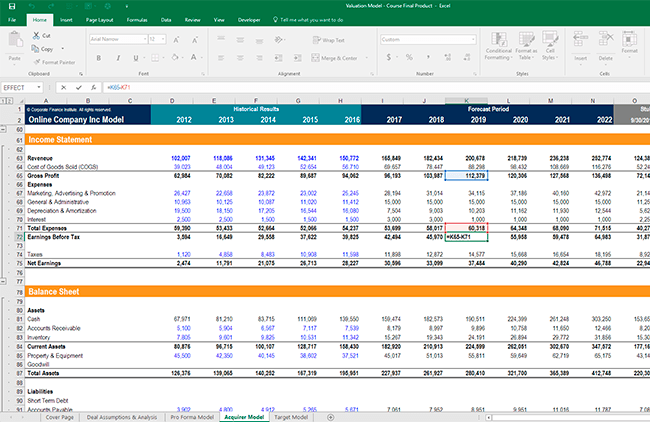Add a new sheet with plus button

(x=331, y=416)
